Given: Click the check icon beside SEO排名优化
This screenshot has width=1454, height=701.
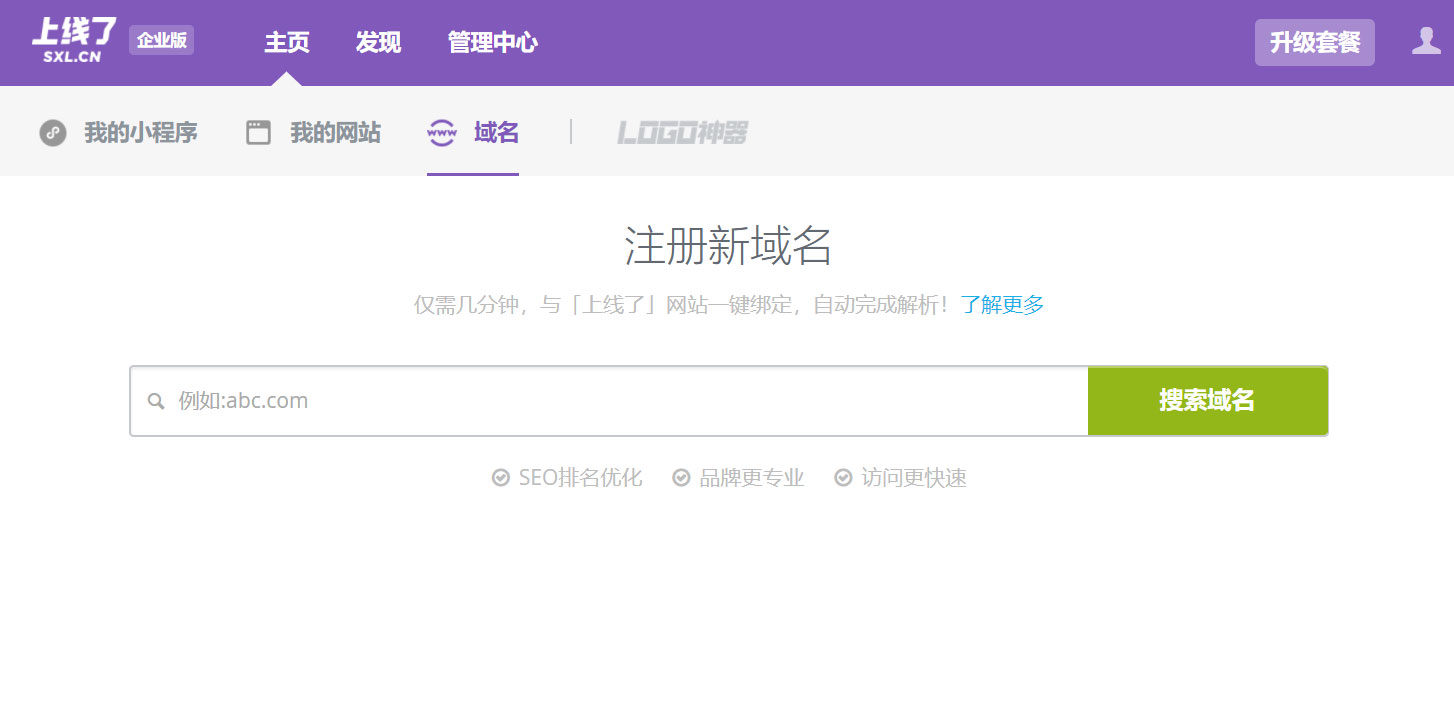Looking at the screenshot, I should (501, 478).
